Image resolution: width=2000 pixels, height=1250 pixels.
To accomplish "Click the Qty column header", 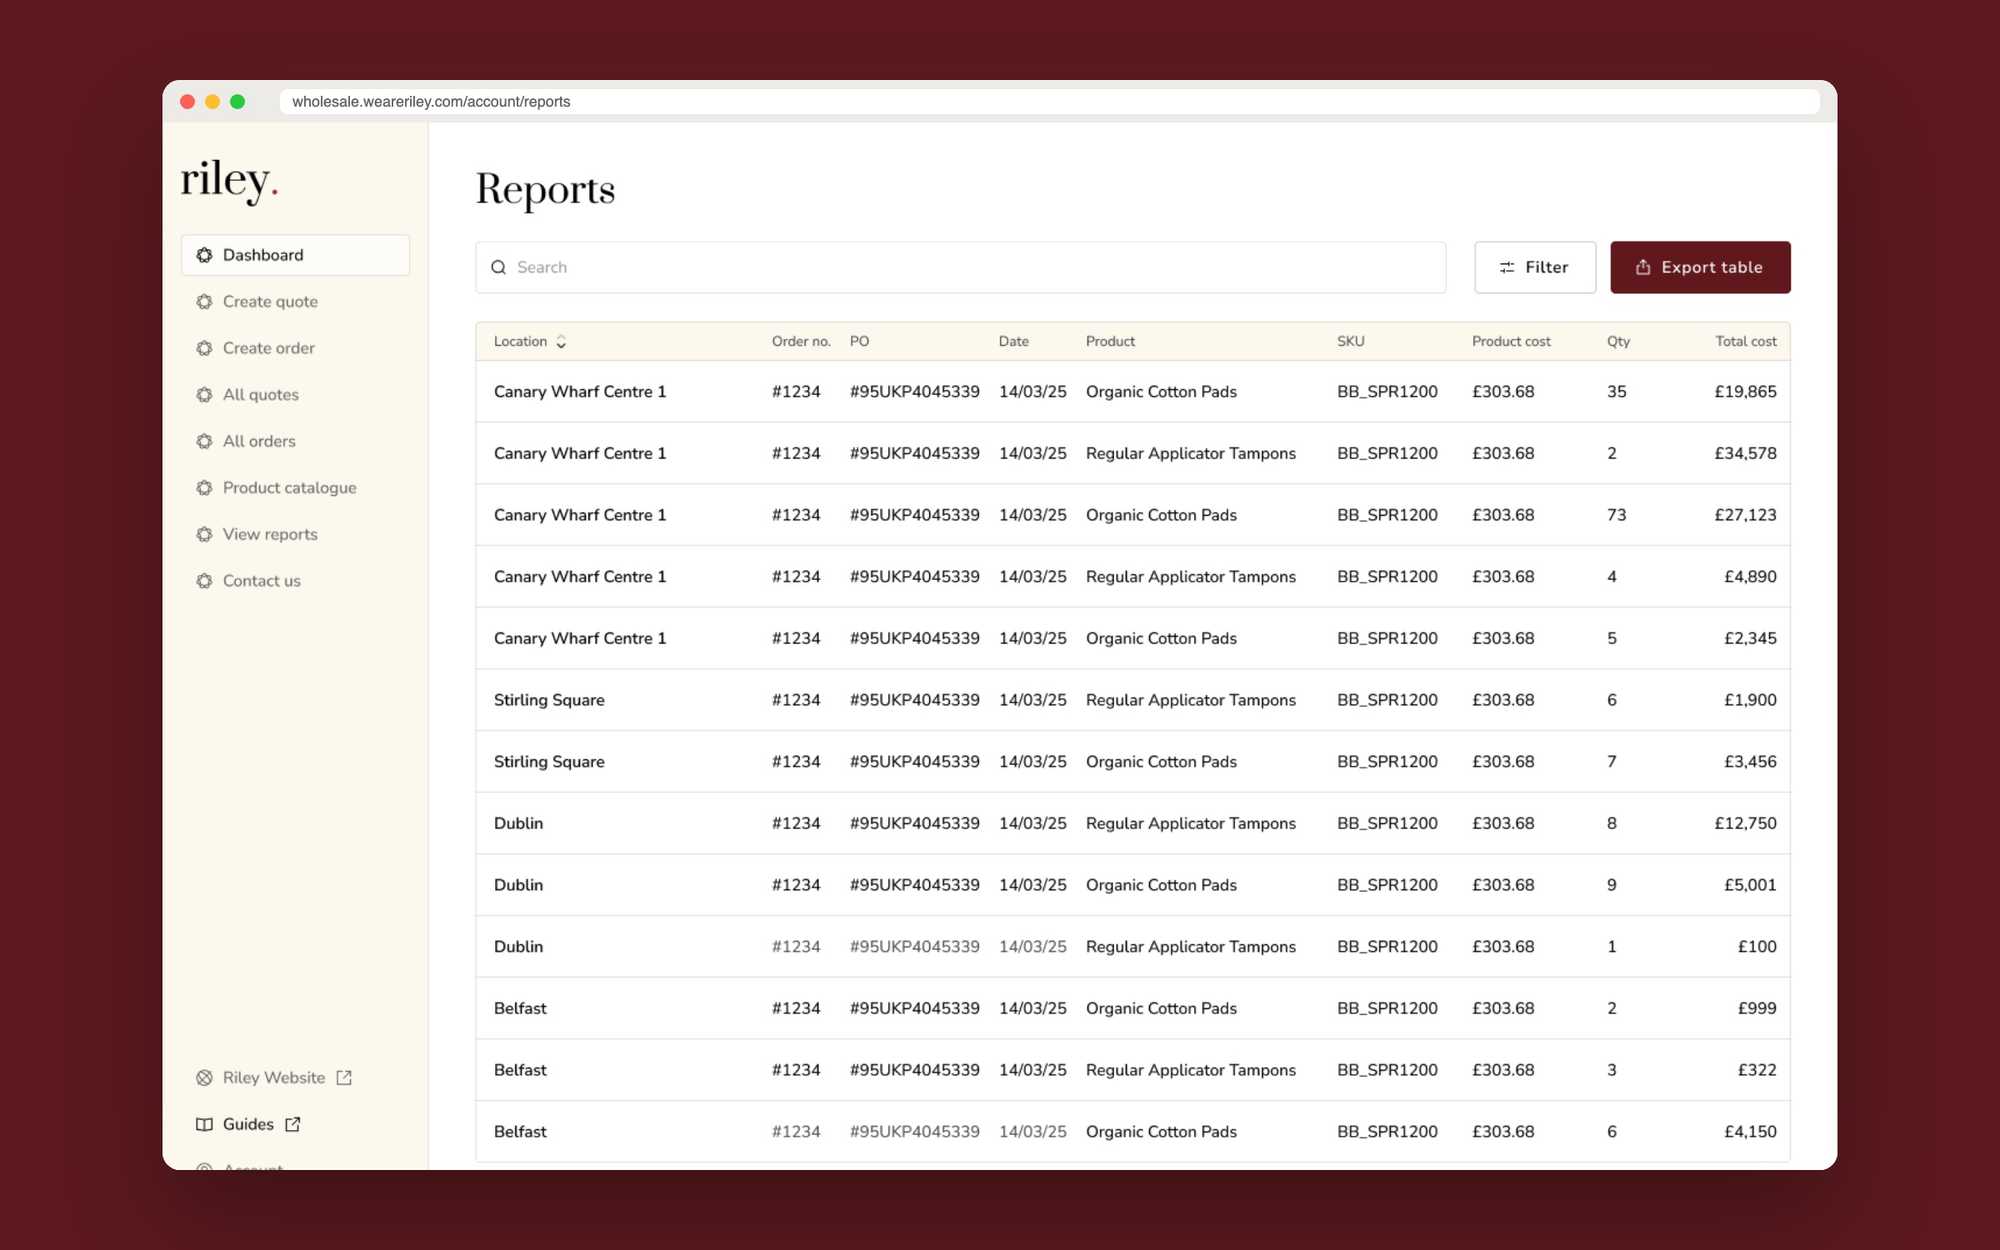I will [x=1618, y=341].
